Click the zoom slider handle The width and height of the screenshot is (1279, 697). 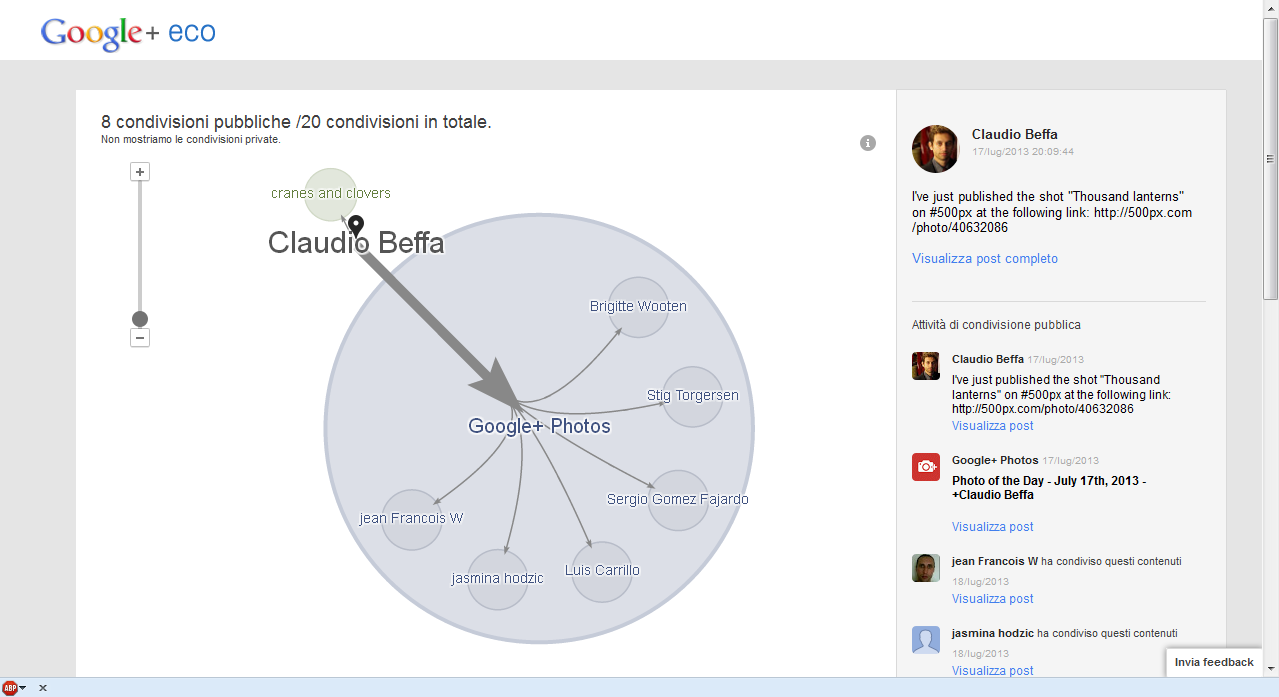140,319
